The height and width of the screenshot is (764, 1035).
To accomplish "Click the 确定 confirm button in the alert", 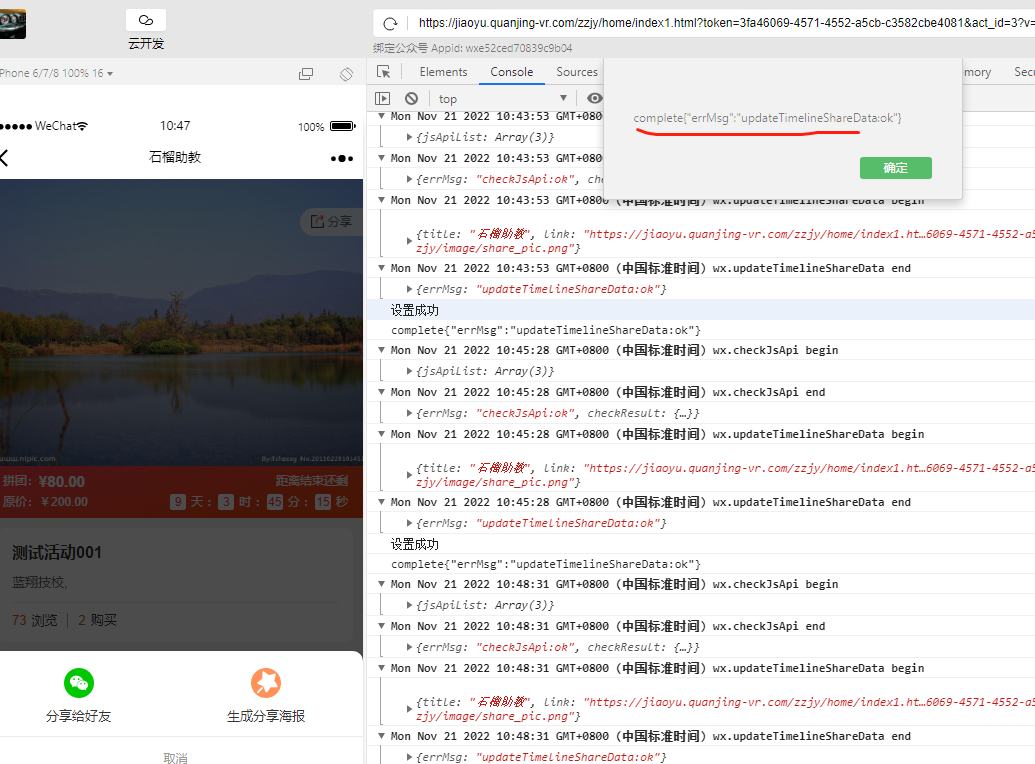I will pyautogui.click(x=896, y=168).
